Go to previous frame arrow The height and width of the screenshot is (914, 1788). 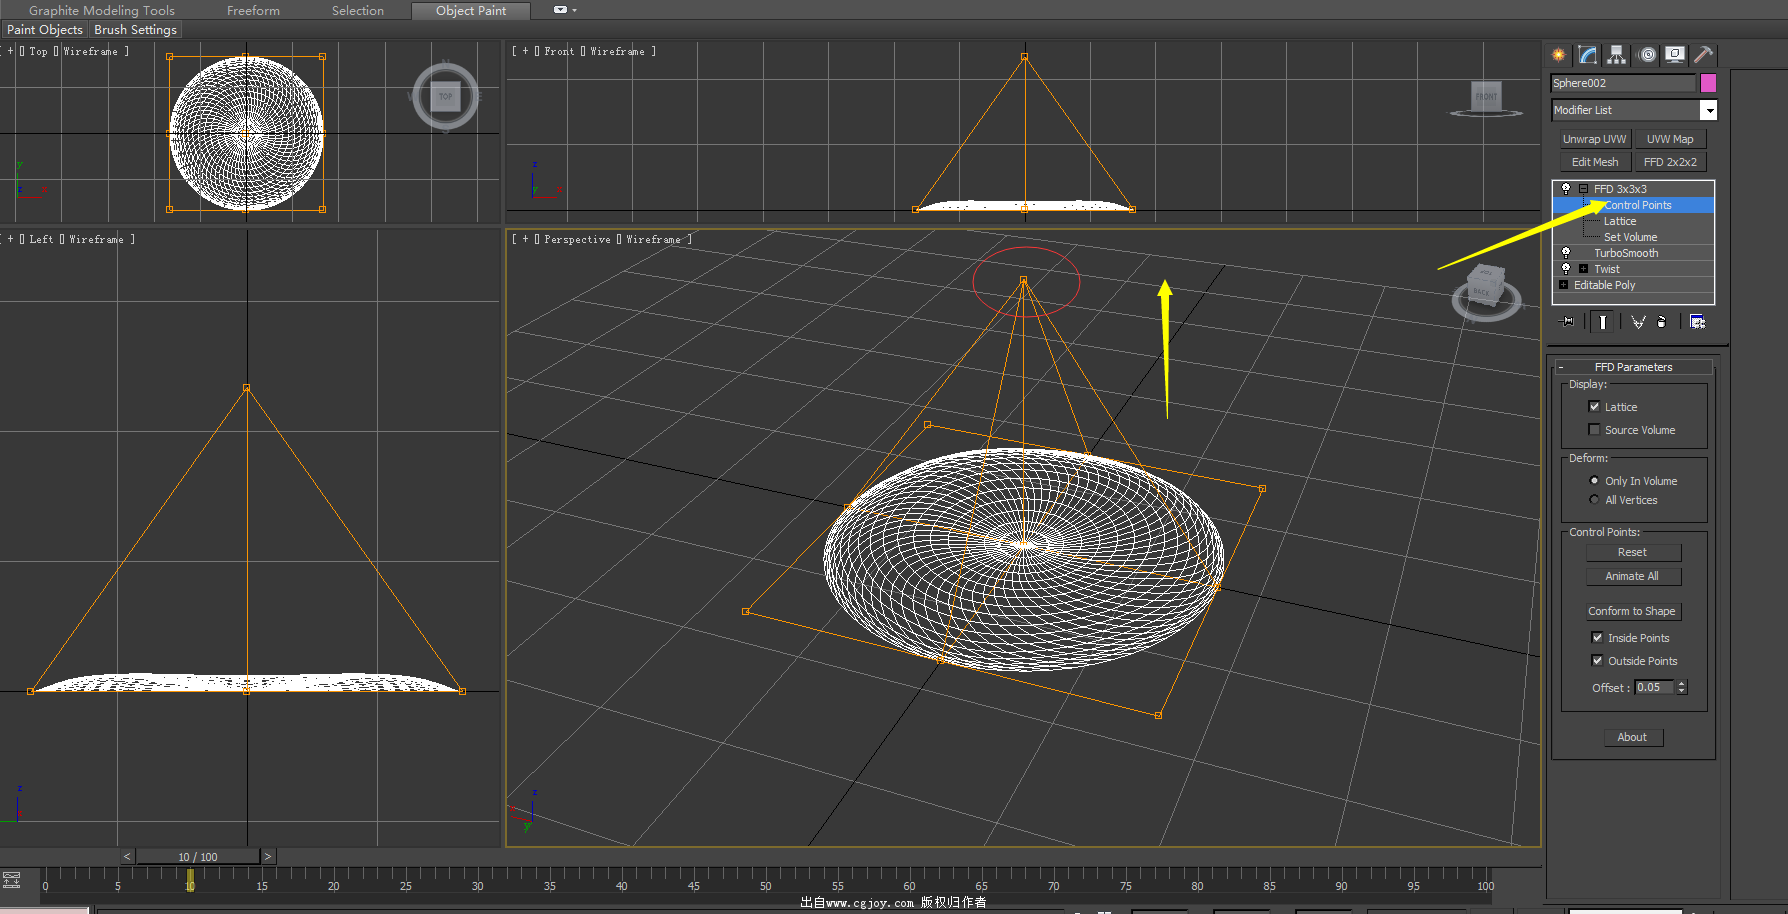point(127,857)
